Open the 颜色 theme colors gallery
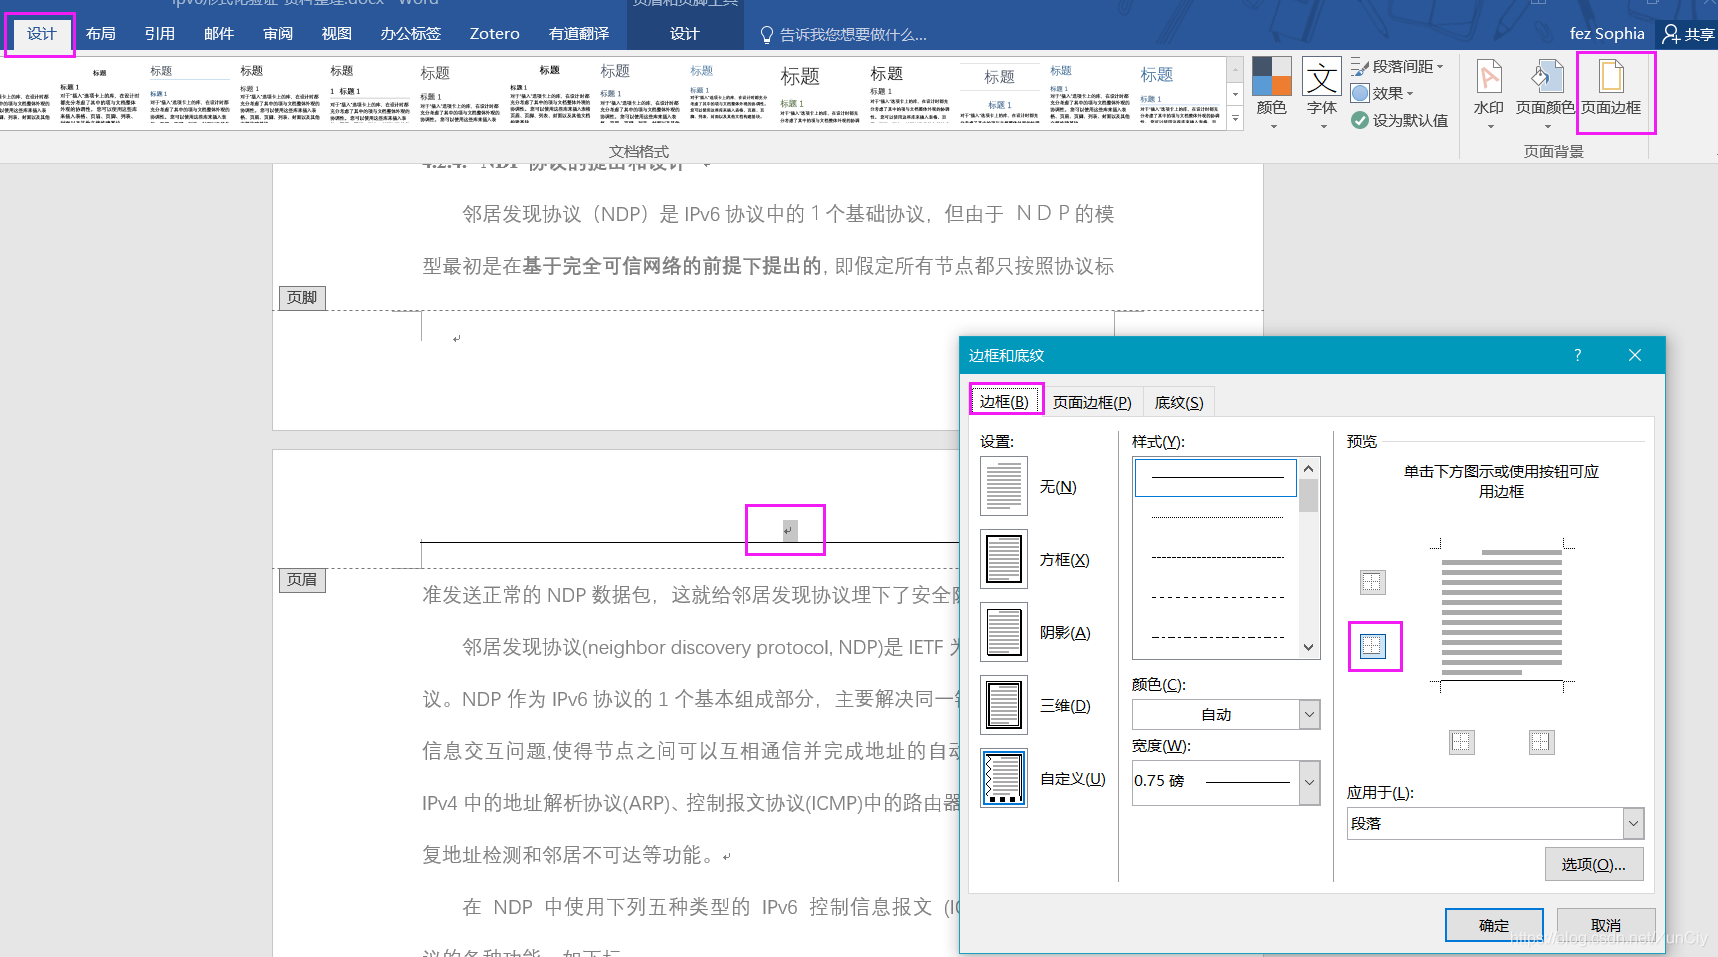 pos(1271,93)
